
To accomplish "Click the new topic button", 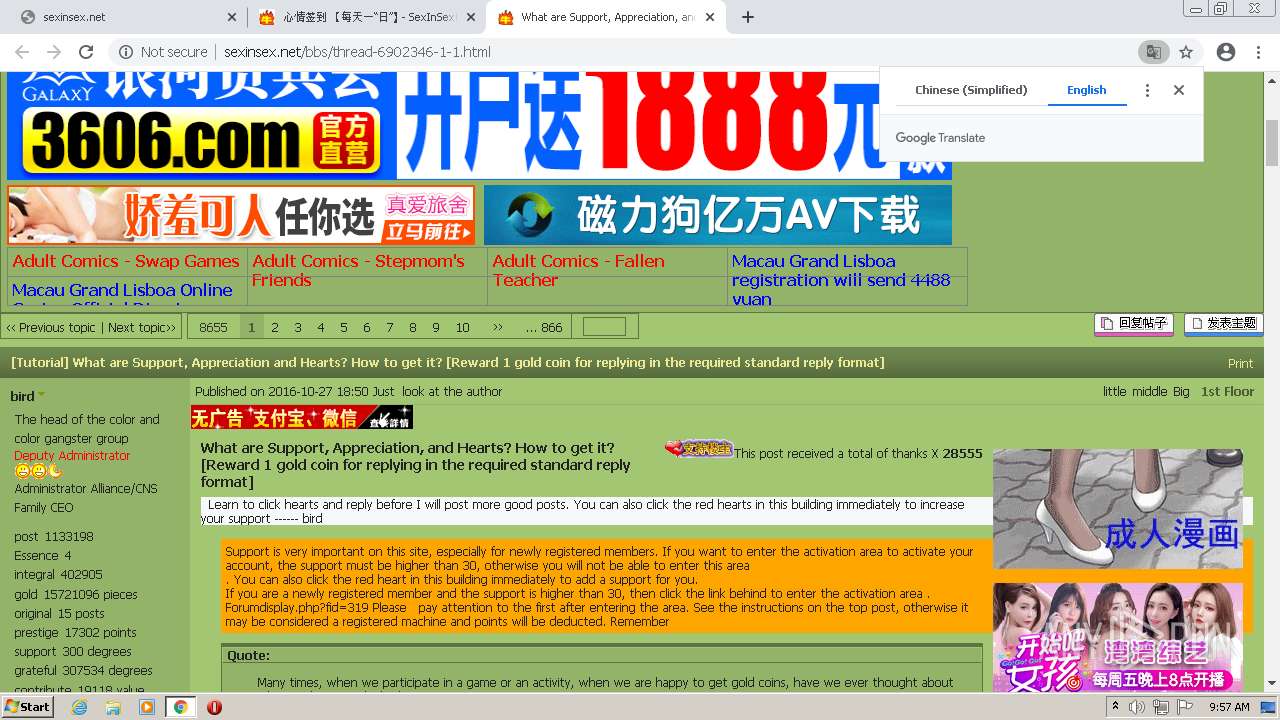I will (1223, 323).
